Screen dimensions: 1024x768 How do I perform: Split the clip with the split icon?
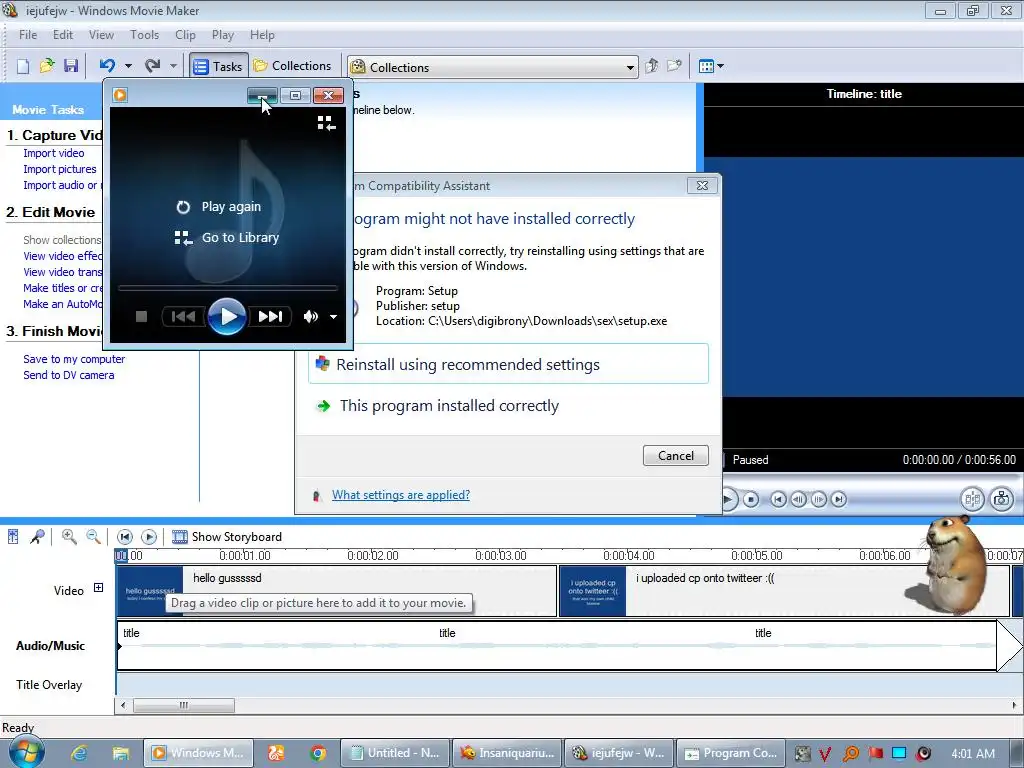[972, 500]
